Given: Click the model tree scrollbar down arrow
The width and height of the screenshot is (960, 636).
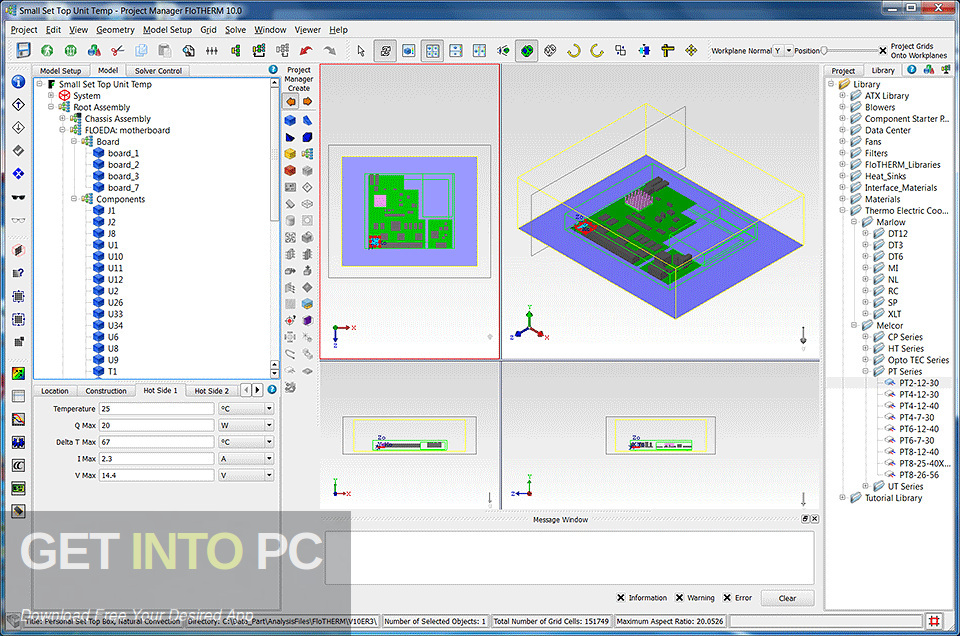Looking at the screenshot, I should click(274, 373).
